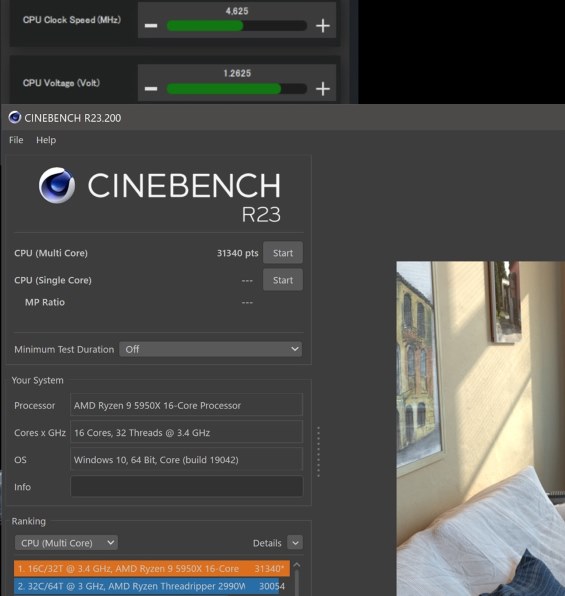Viewport: 565px width, 596px height.
Task: Click the Processor field showing AMD Ryzen 9 5950X
Action: (187, 405)
